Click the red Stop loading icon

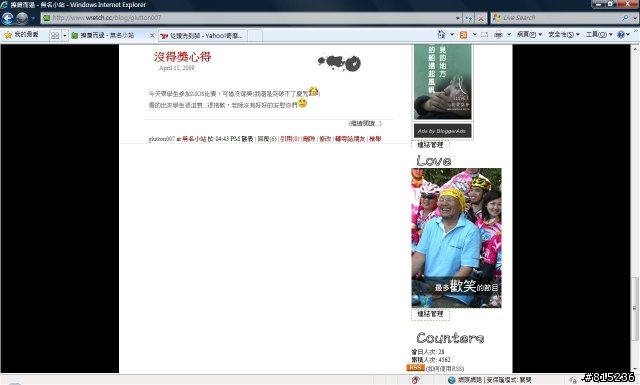(481, 18)
